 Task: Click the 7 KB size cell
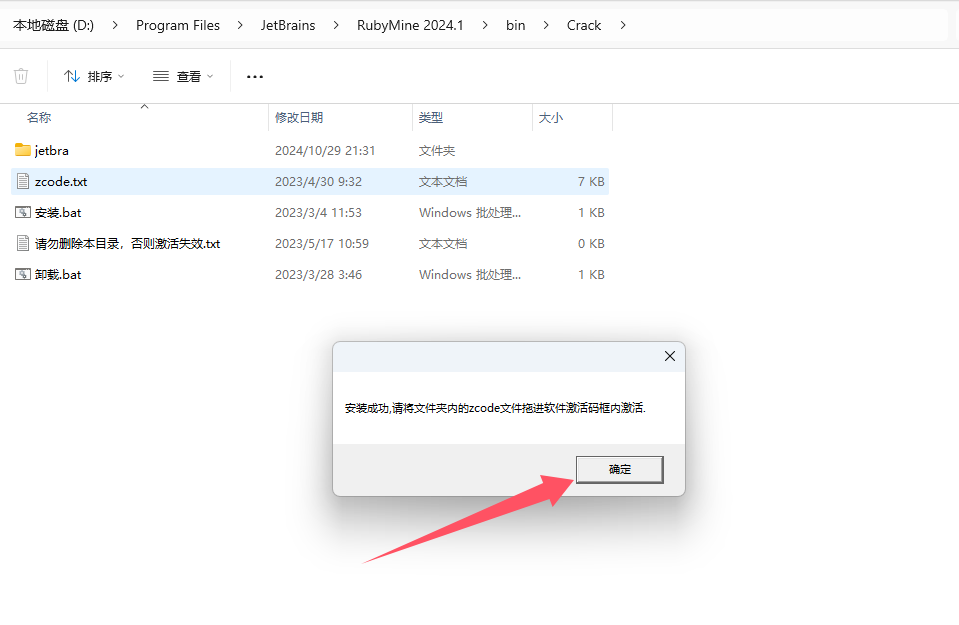pos(591,182)
